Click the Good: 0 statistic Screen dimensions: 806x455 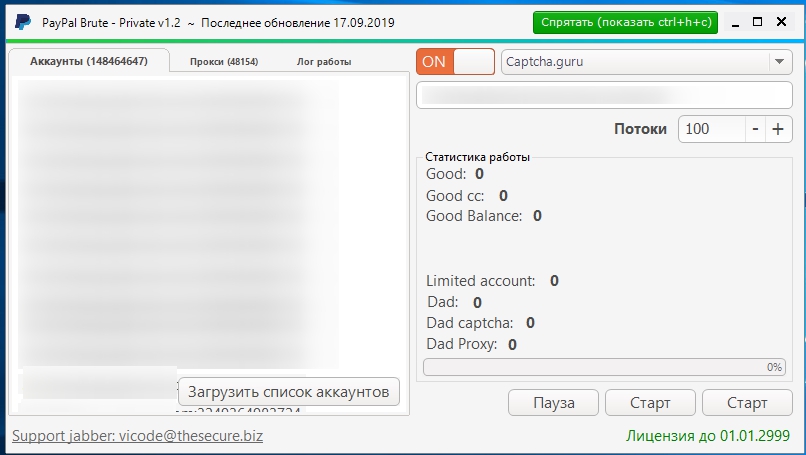(x=455, y=174)
